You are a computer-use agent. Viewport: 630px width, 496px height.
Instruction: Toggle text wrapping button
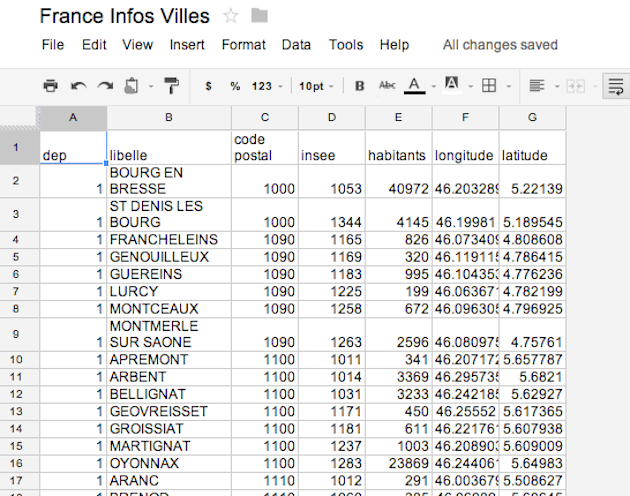(616, 86)
